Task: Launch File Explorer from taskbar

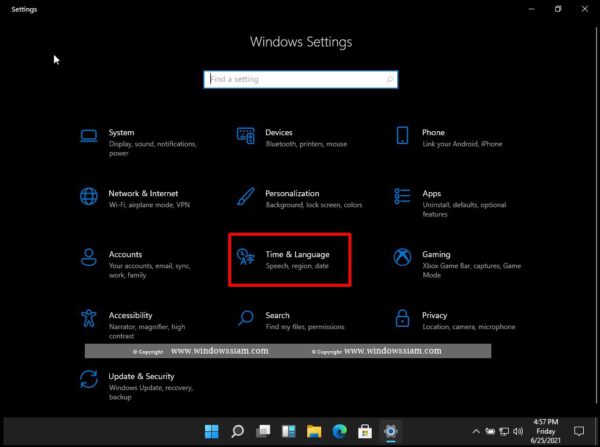Action: point(314,432)
